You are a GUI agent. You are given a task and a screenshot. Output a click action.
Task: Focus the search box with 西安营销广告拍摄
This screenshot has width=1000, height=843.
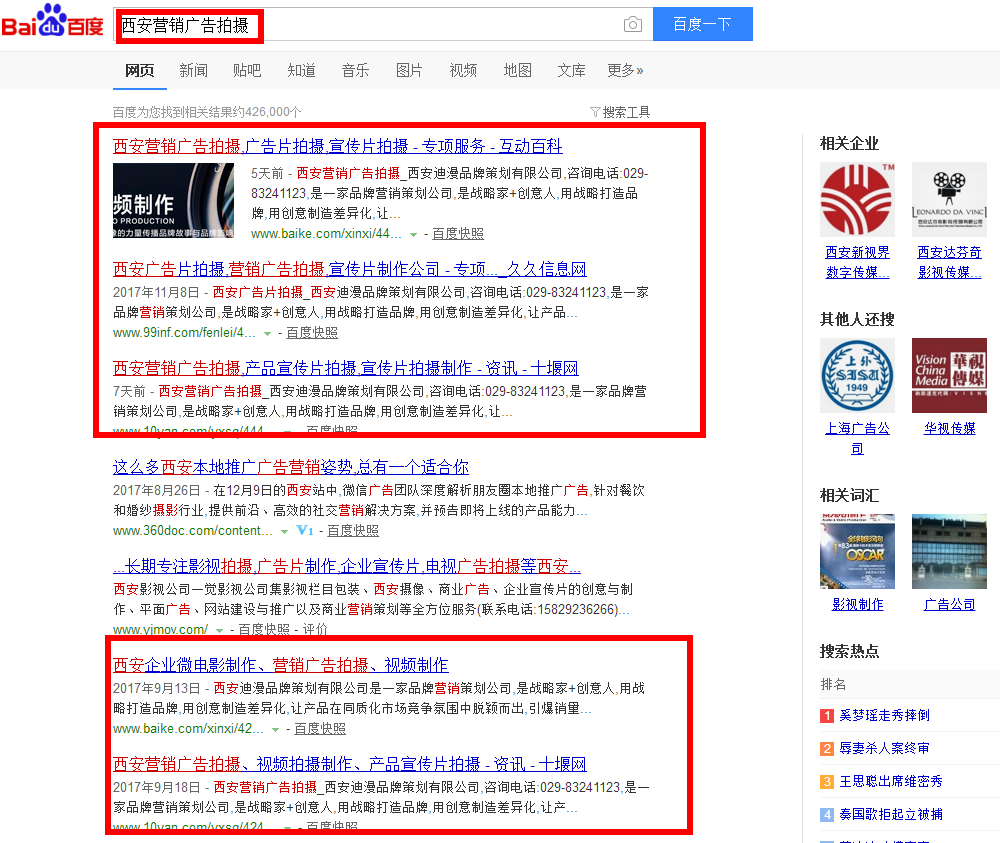383,24
